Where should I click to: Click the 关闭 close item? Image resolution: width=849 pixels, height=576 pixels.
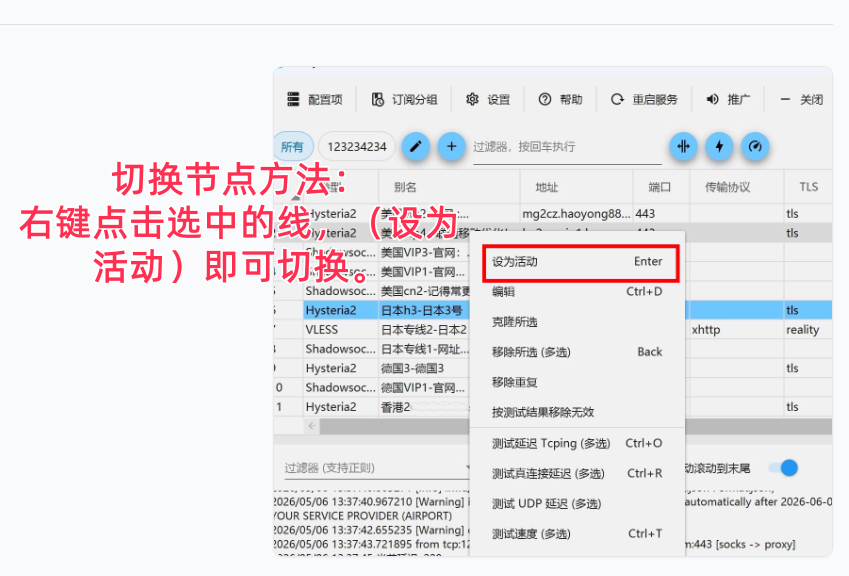[801, 100]
